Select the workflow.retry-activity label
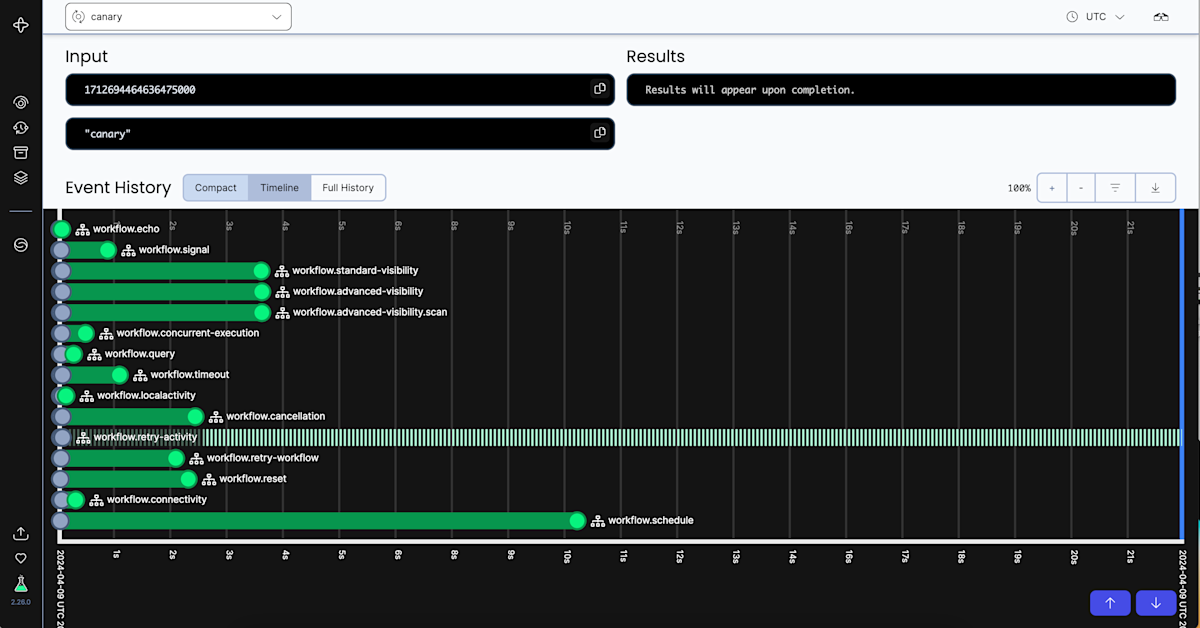This screenshot has width=1200, height=628. click(x=146, y=437)
